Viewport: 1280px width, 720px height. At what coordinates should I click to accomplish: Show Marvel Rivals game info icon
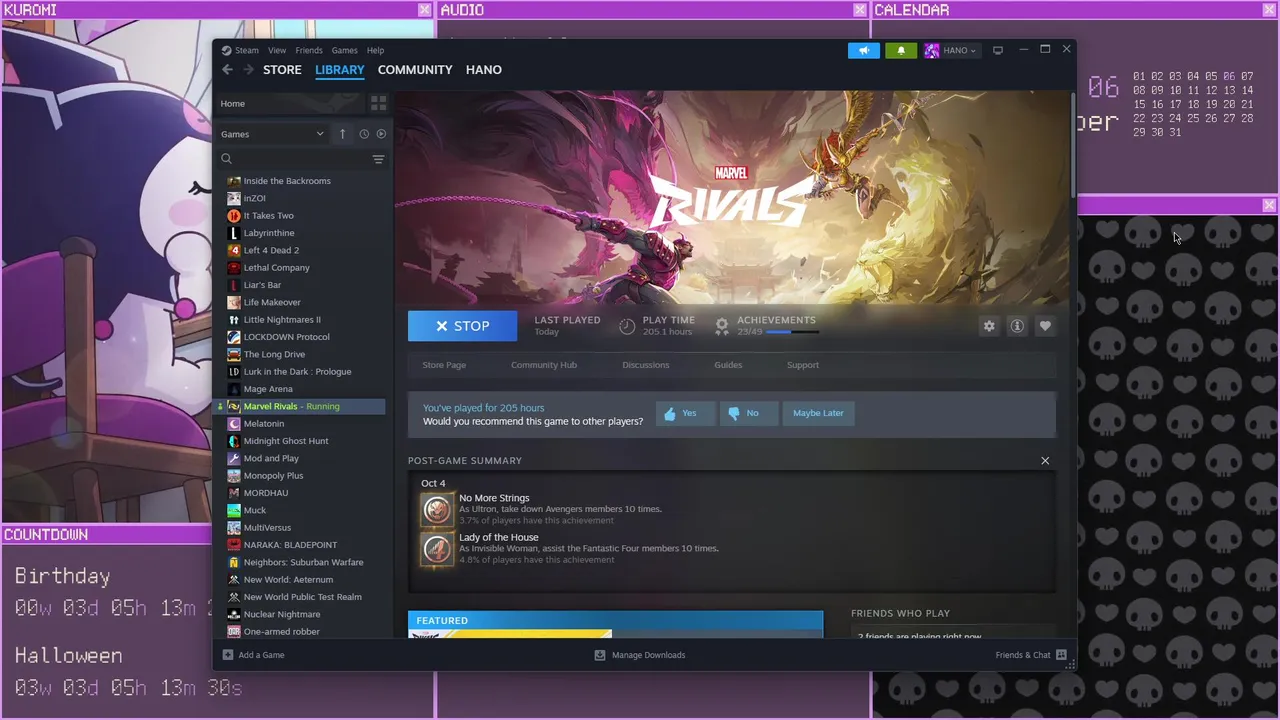click(x=1017, y=326)
